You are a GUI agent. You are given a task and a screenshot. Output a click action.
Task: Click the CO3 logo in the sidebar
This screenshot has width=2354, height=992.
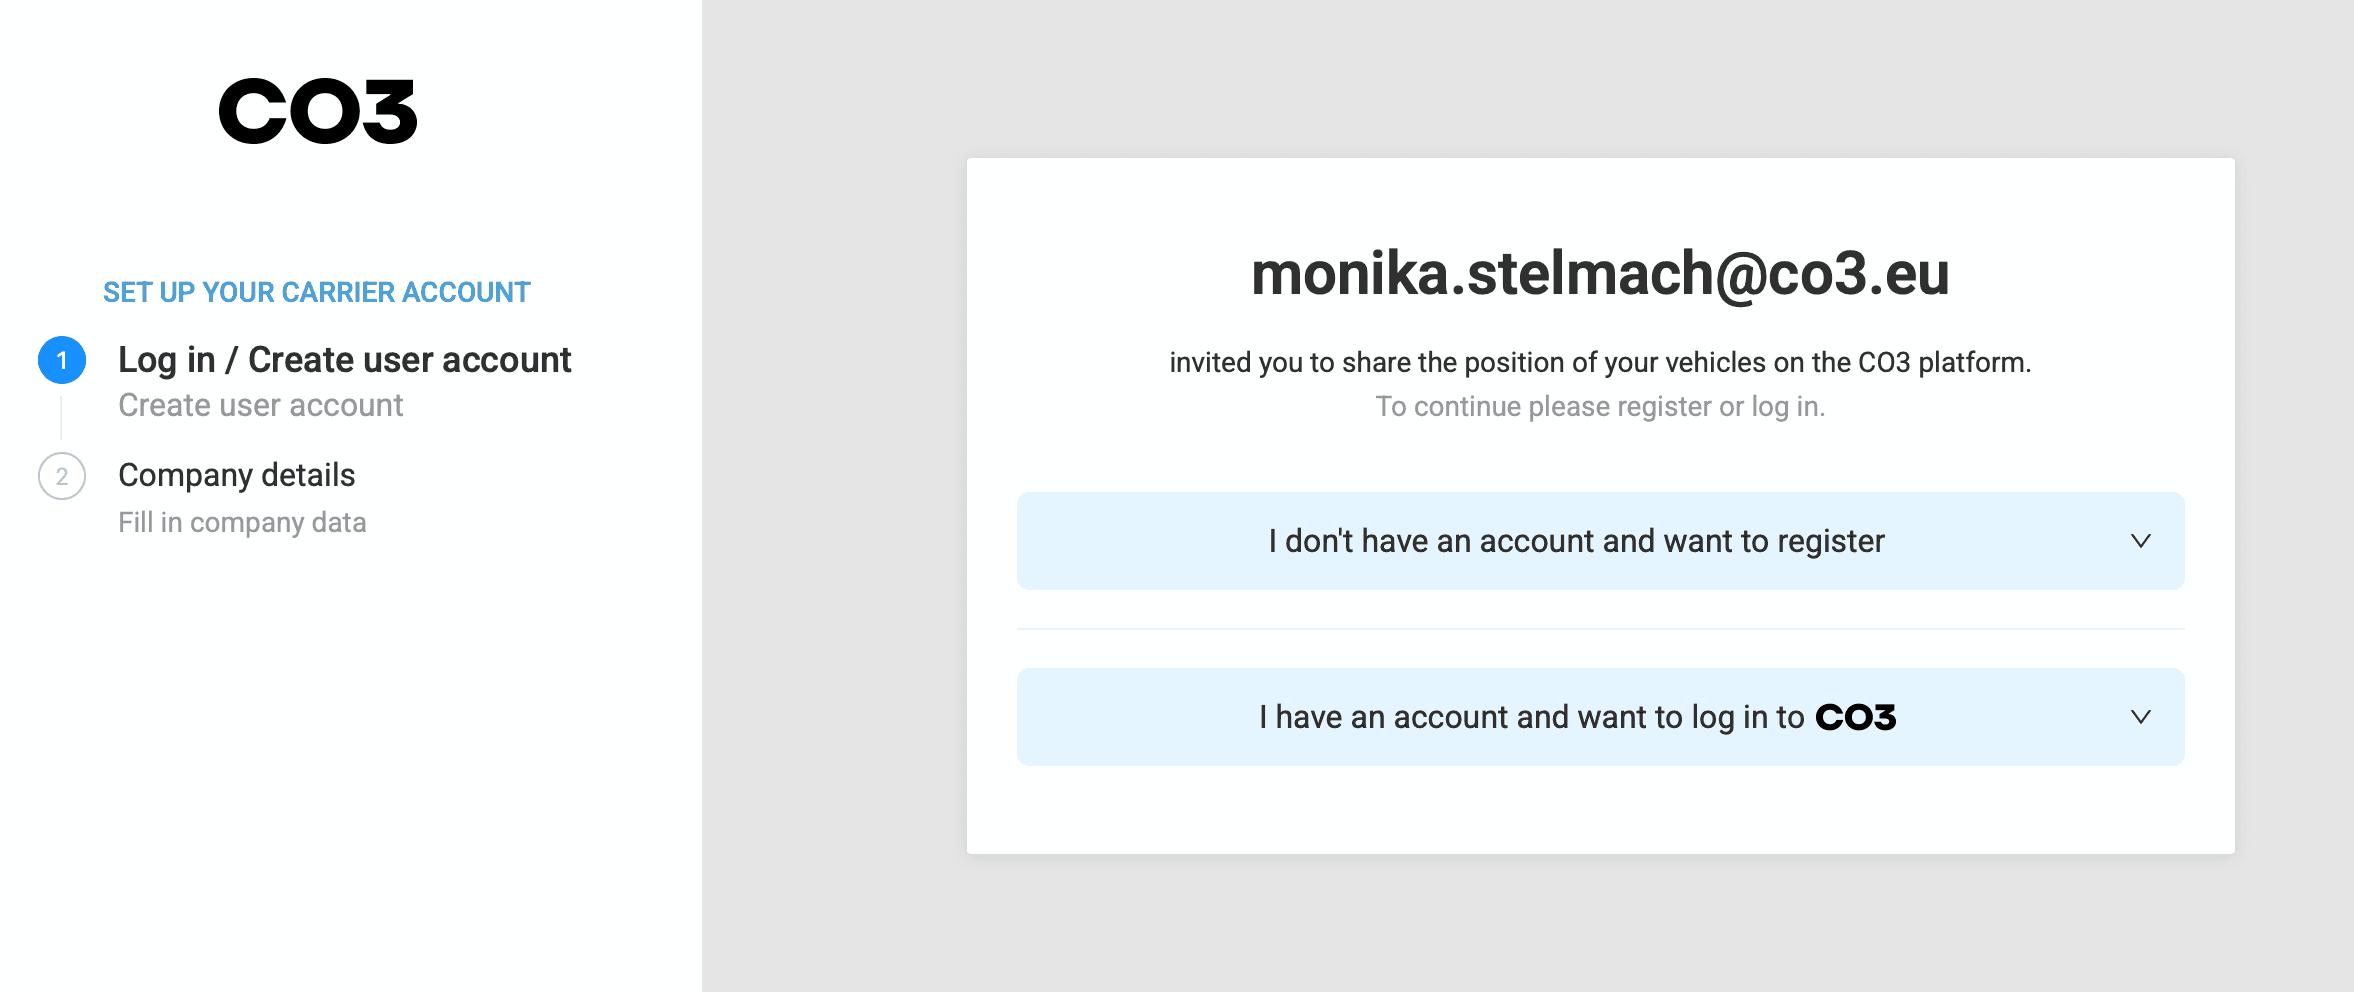click(318, 111)
